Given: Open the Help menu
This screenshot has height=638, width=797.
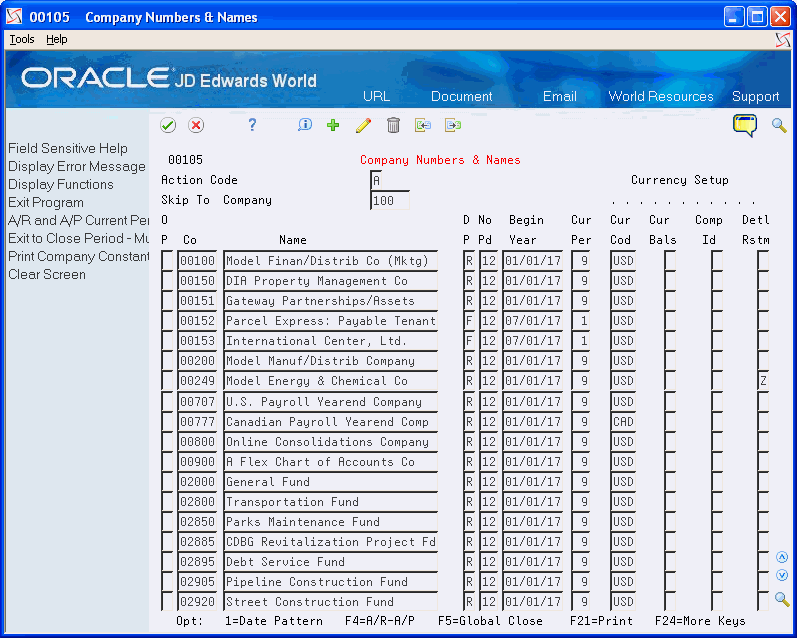Looking at the screenshot, I should [56, 39].
